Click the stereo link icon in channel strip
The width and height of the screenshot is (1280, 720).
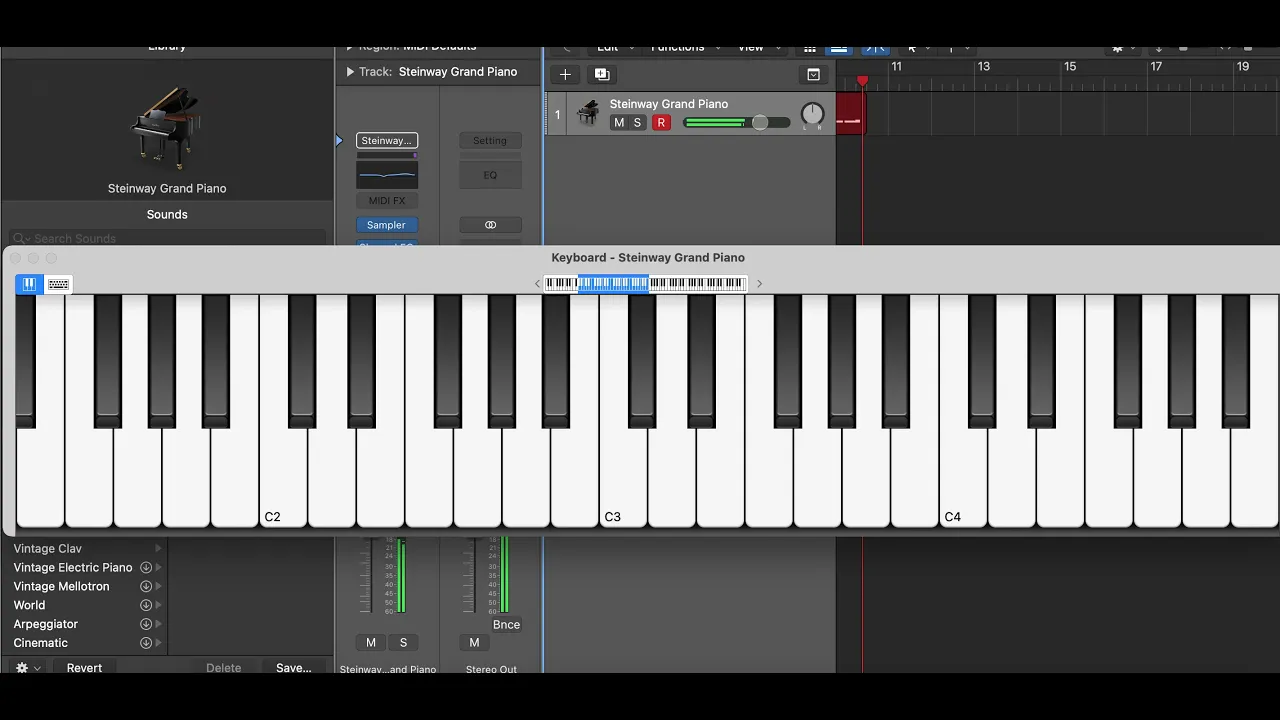point(490,225)
